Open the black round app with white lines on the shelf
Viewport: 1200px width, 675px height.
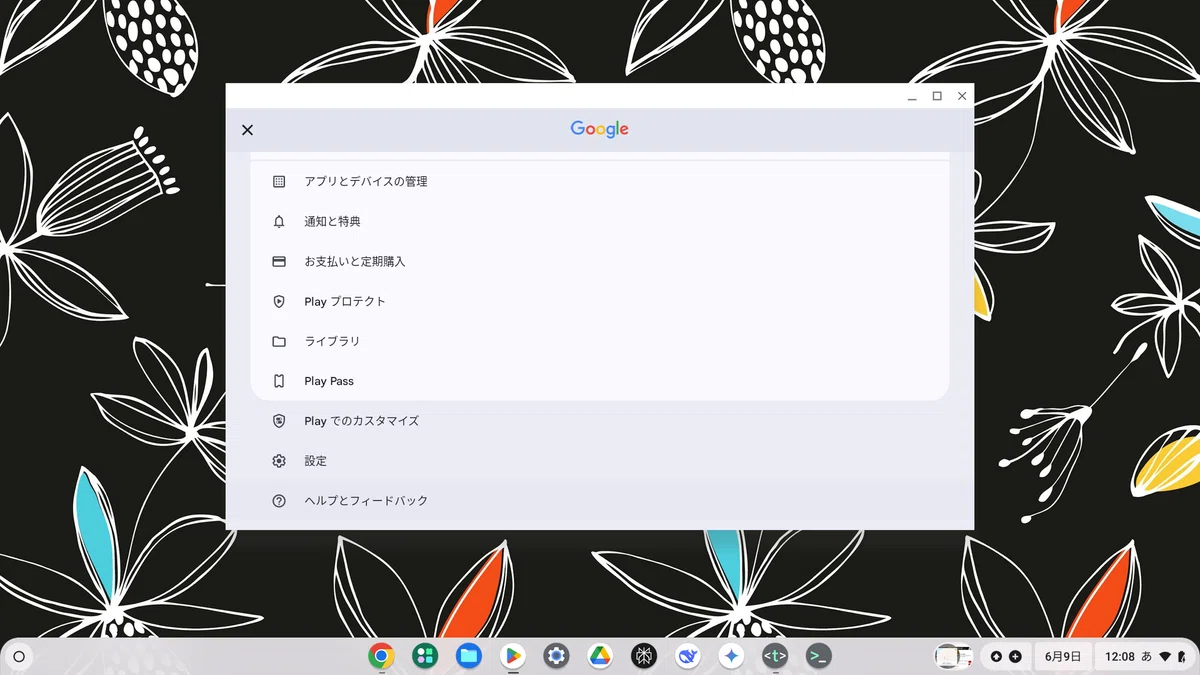(x=644, y=656)
